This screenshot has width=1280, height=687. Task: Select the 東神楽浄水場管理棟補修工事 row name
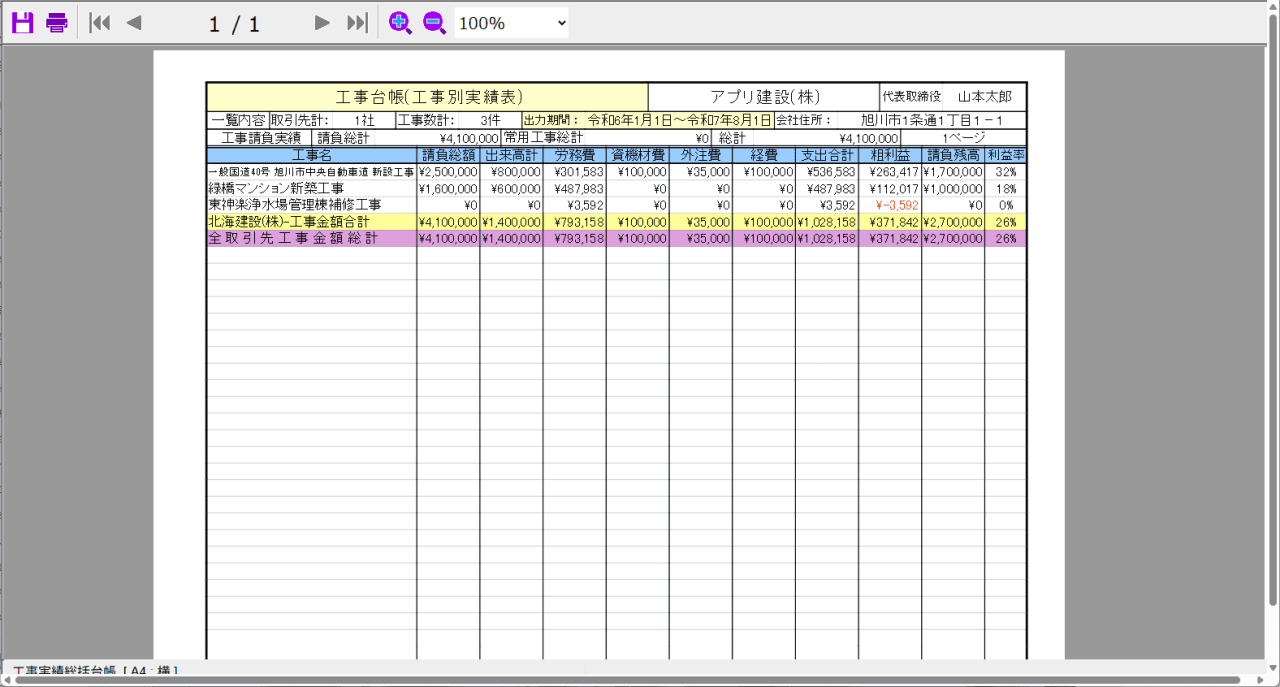coord(295,205)
